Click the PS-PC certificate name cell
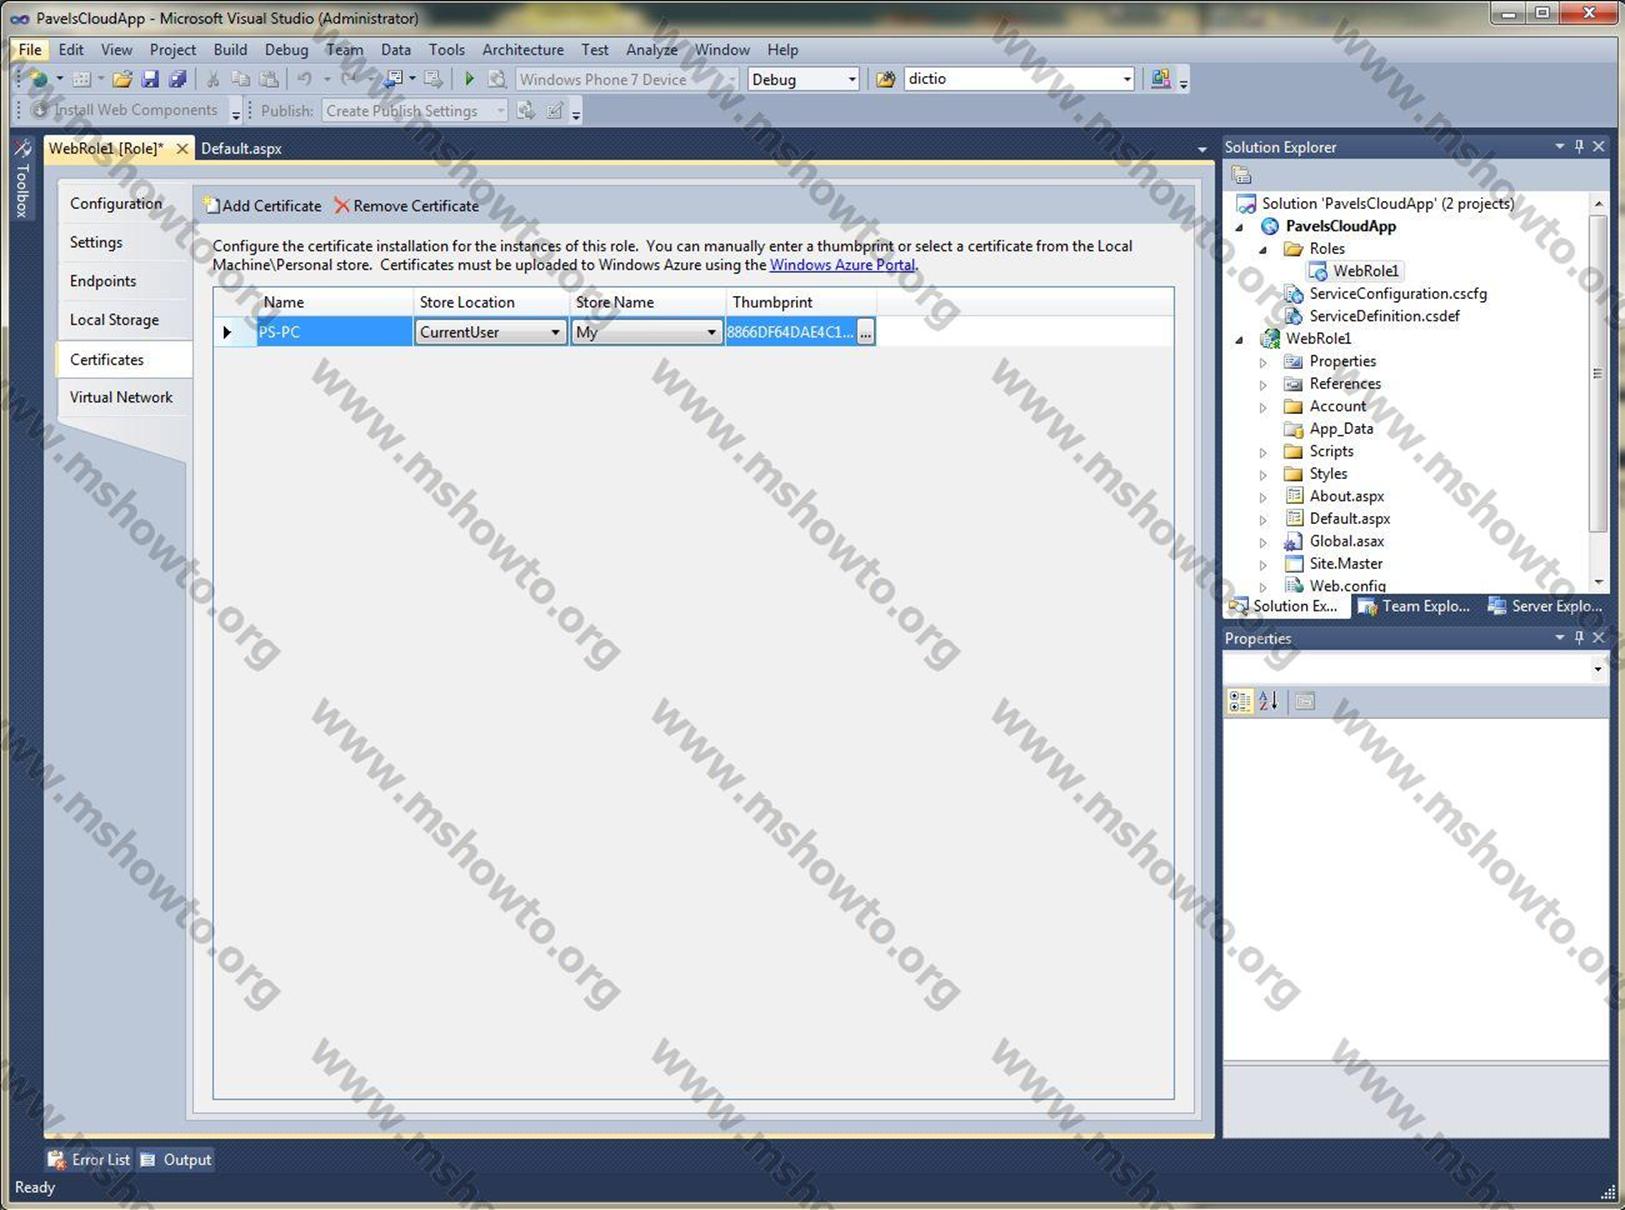This screenshot has height=1210, width=1625. [334, 332]
